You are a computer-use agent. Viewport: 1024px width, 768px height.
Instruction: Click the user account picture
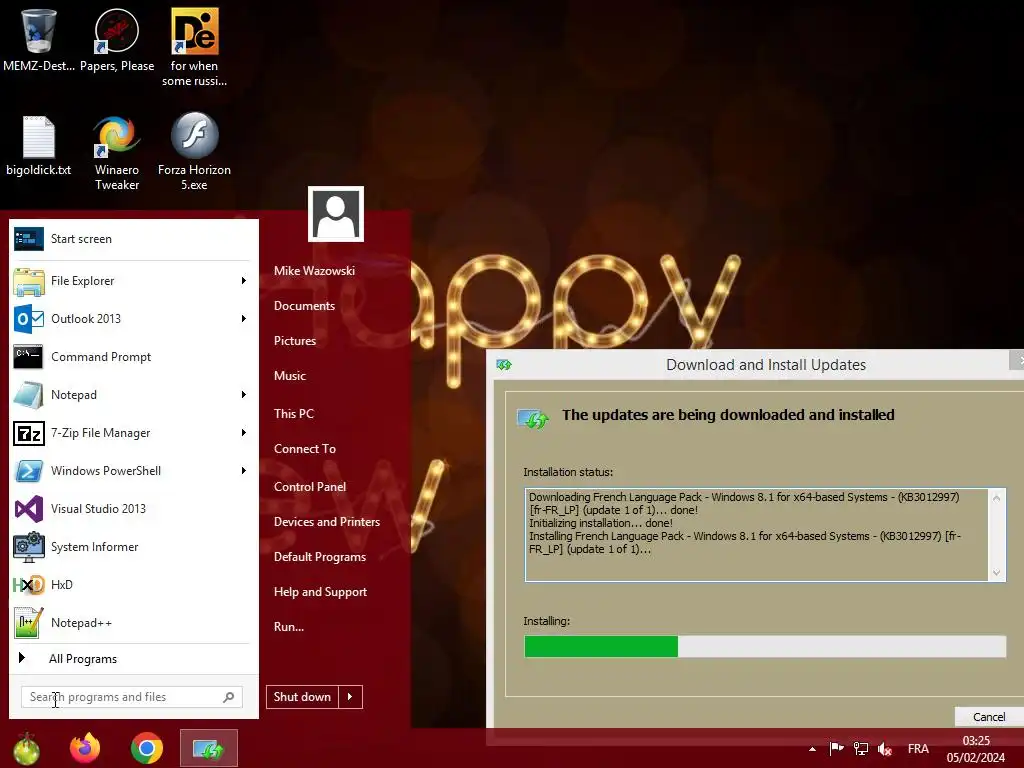tap(336, 214)
